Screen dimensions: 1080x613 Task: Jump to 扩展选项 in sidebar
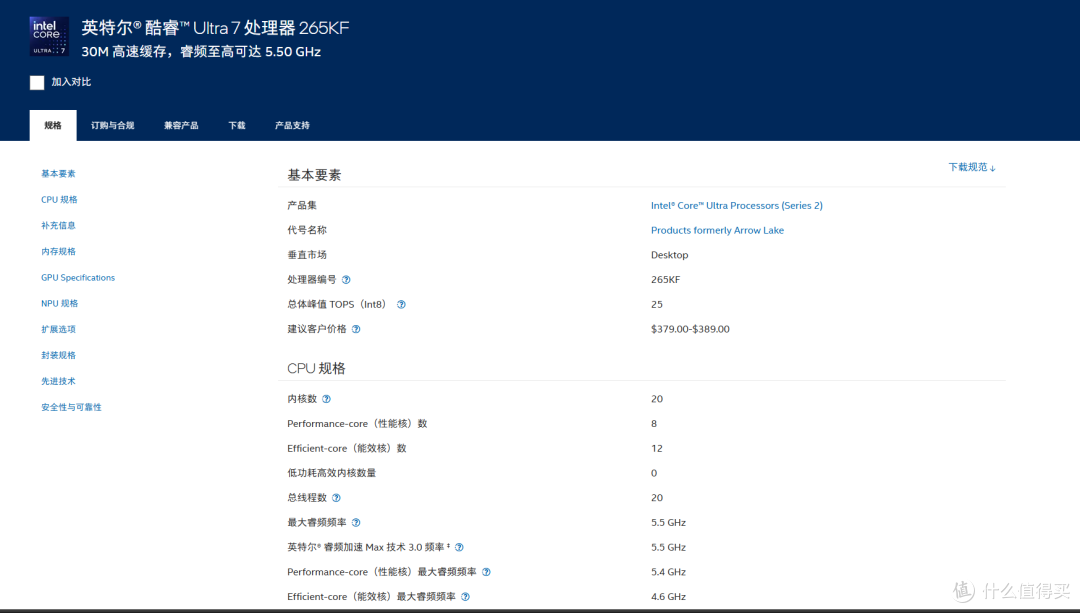pyautogui.click(x=59, y=329)
